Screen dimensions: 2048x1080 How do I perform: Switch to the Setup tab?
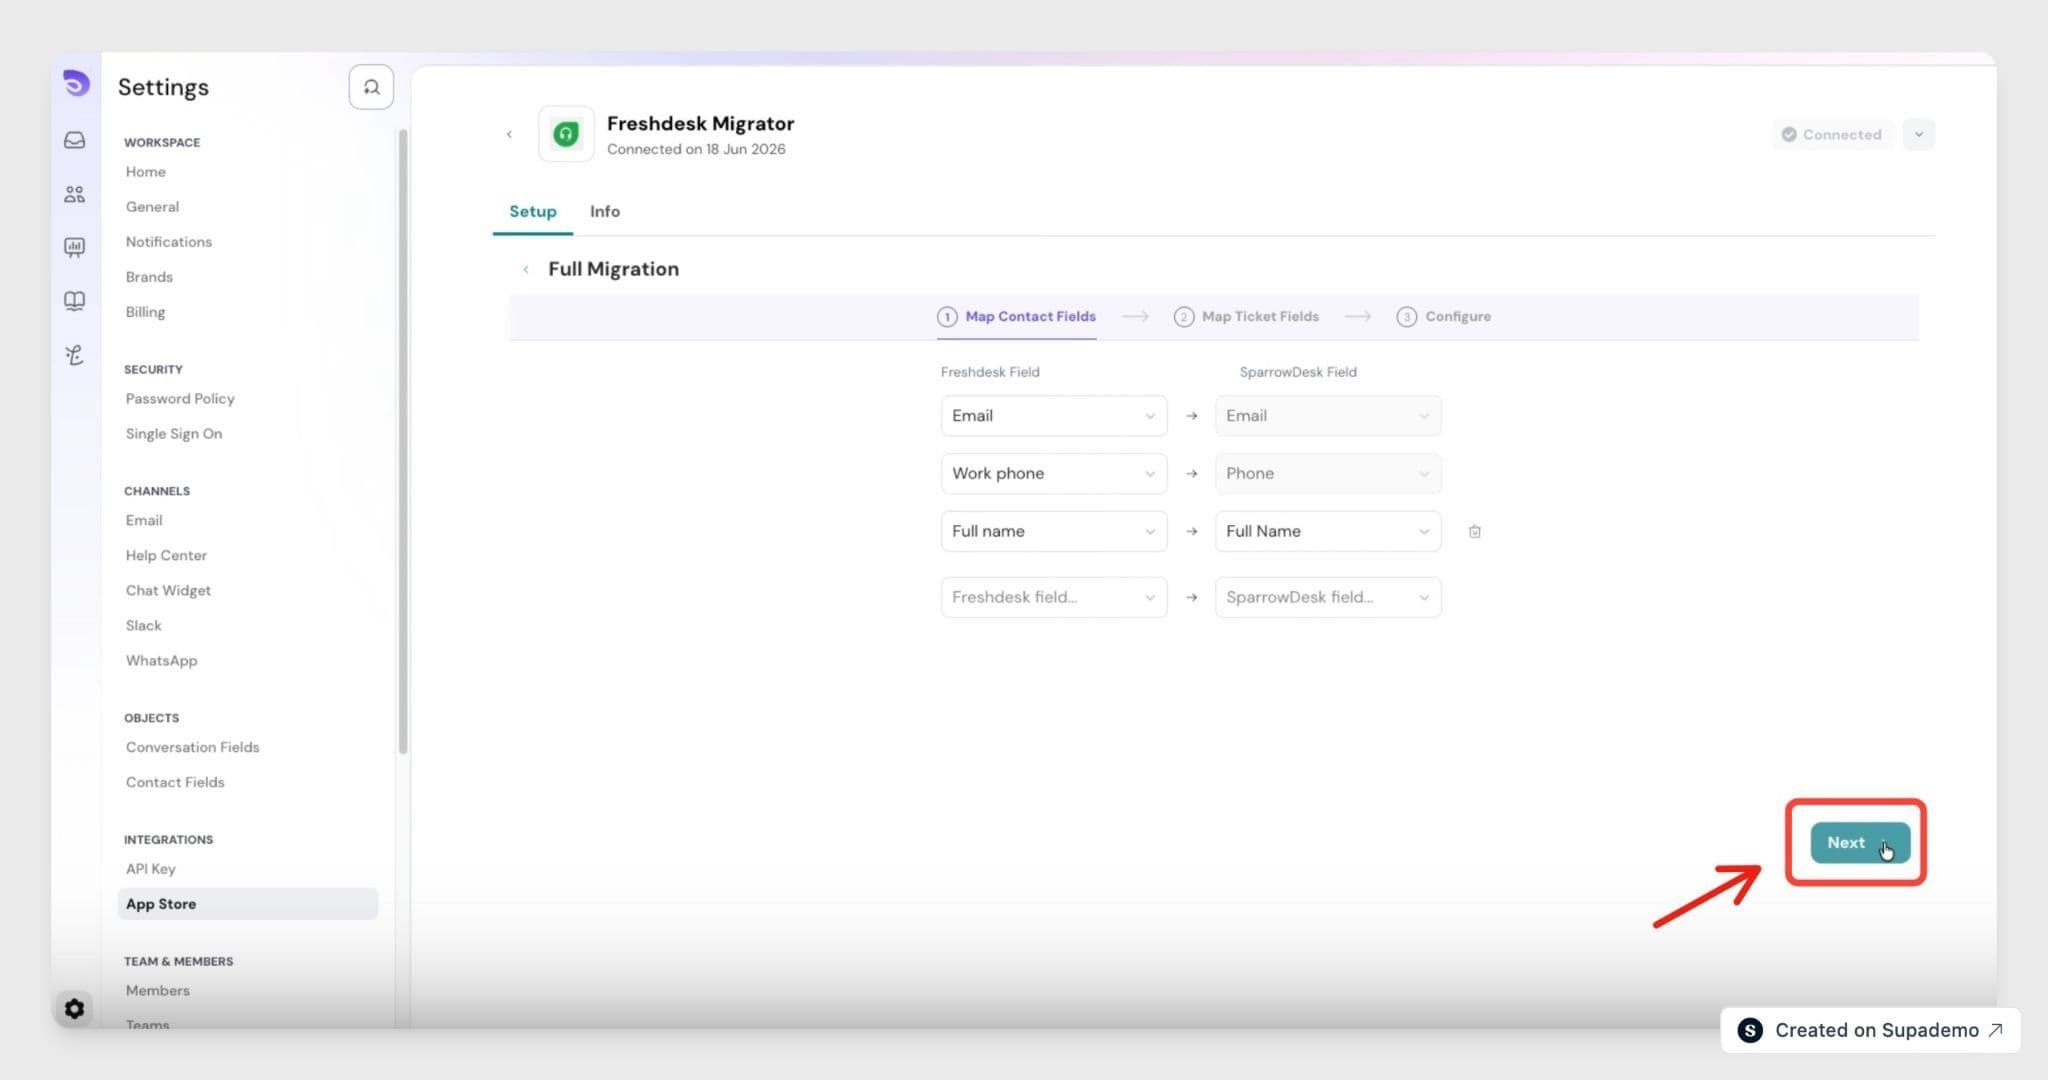pos(532,211)
